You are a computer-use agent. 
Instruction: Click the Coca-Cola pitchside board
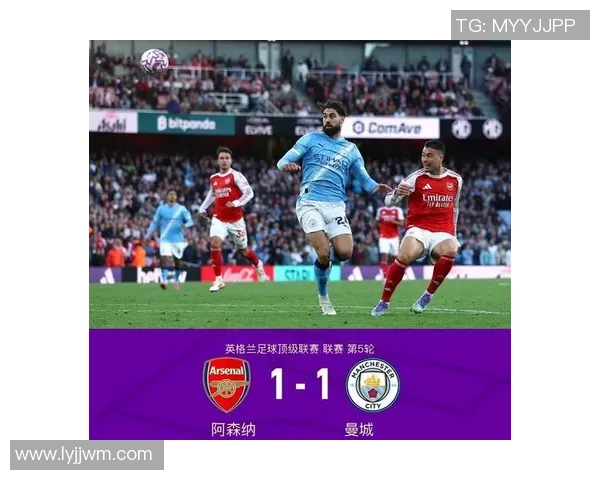coord(237,274)
